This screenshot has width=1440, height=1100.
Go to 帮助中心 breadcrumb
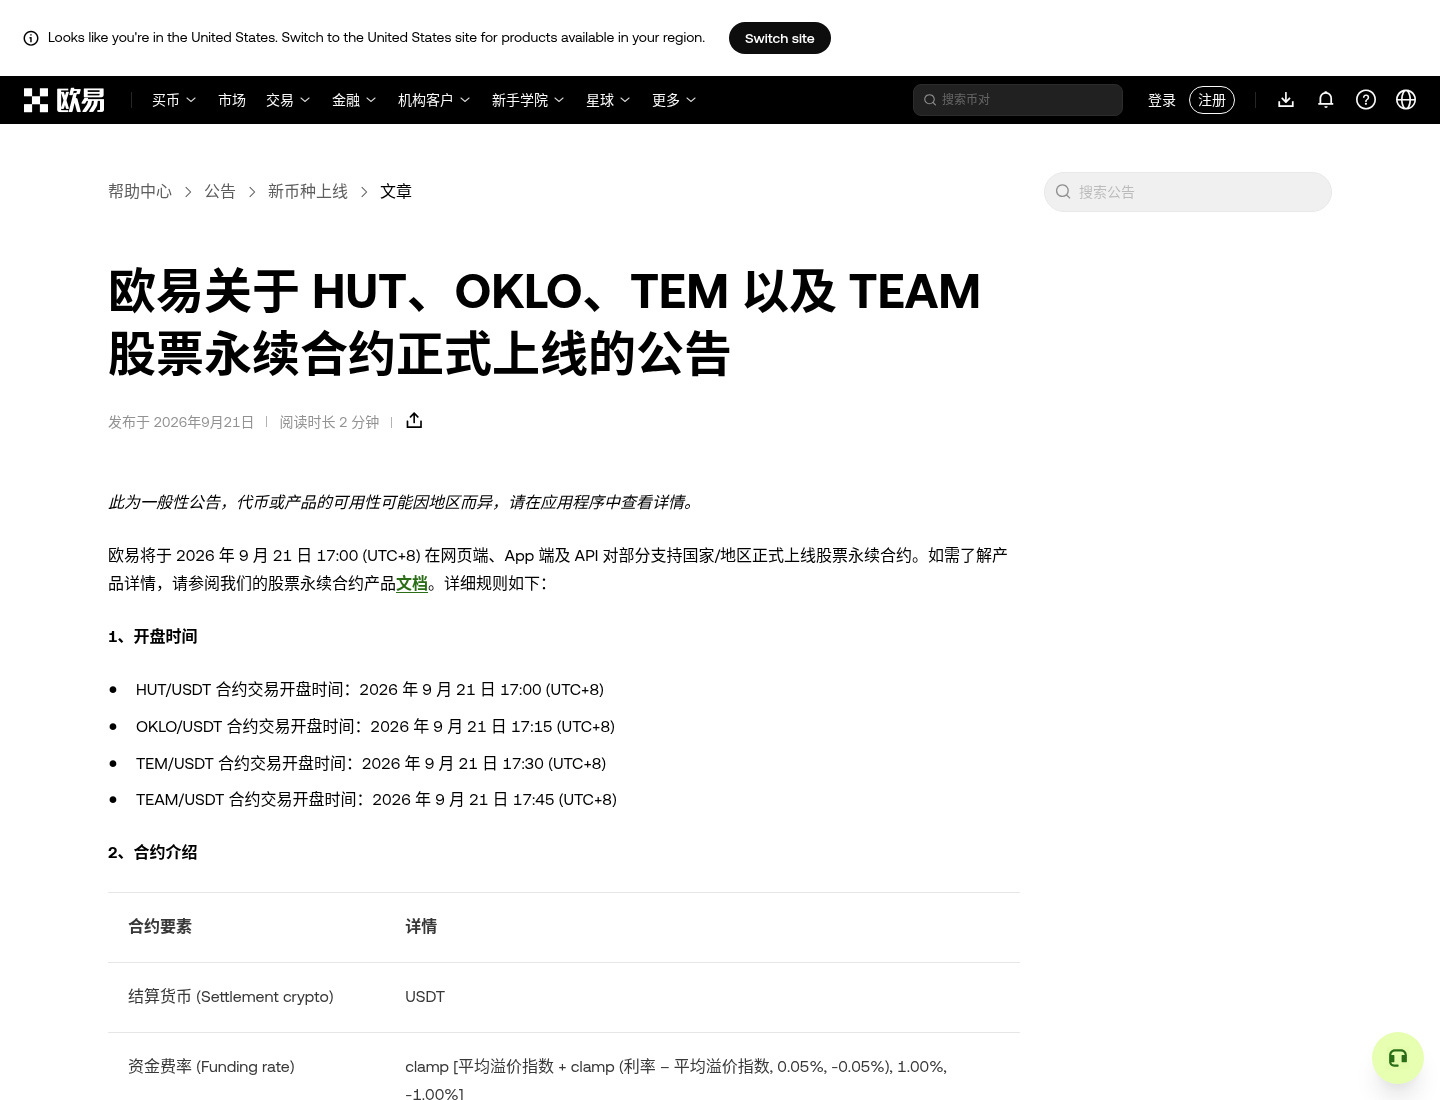(x=140, y=191)
